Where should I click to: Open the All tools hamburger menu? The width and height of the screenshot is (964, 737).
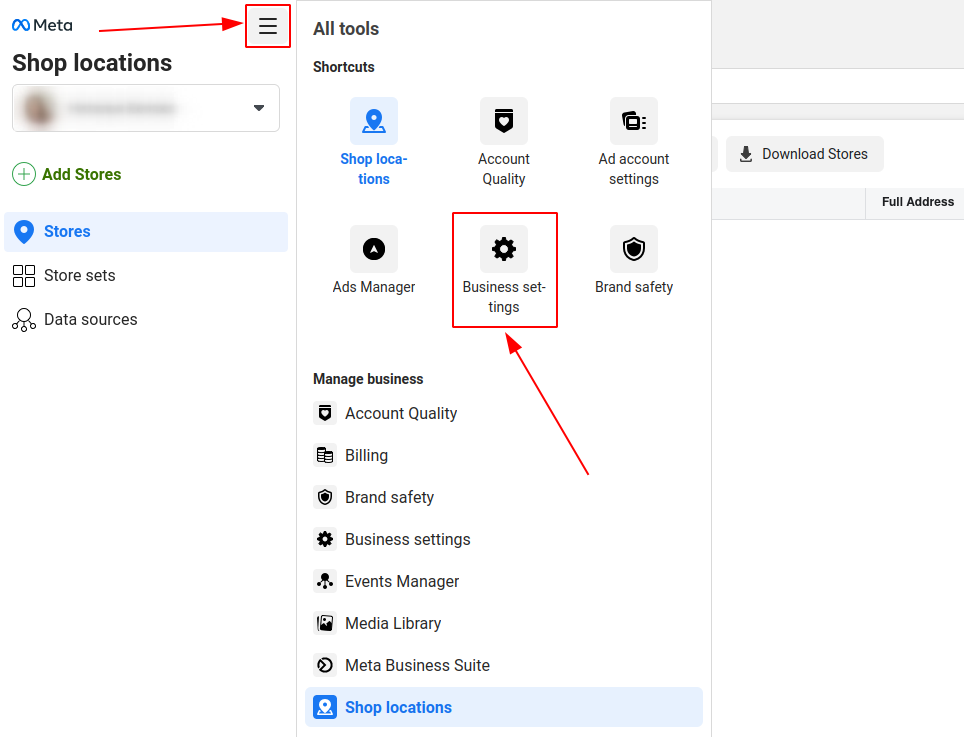click(x=267, y=26)
